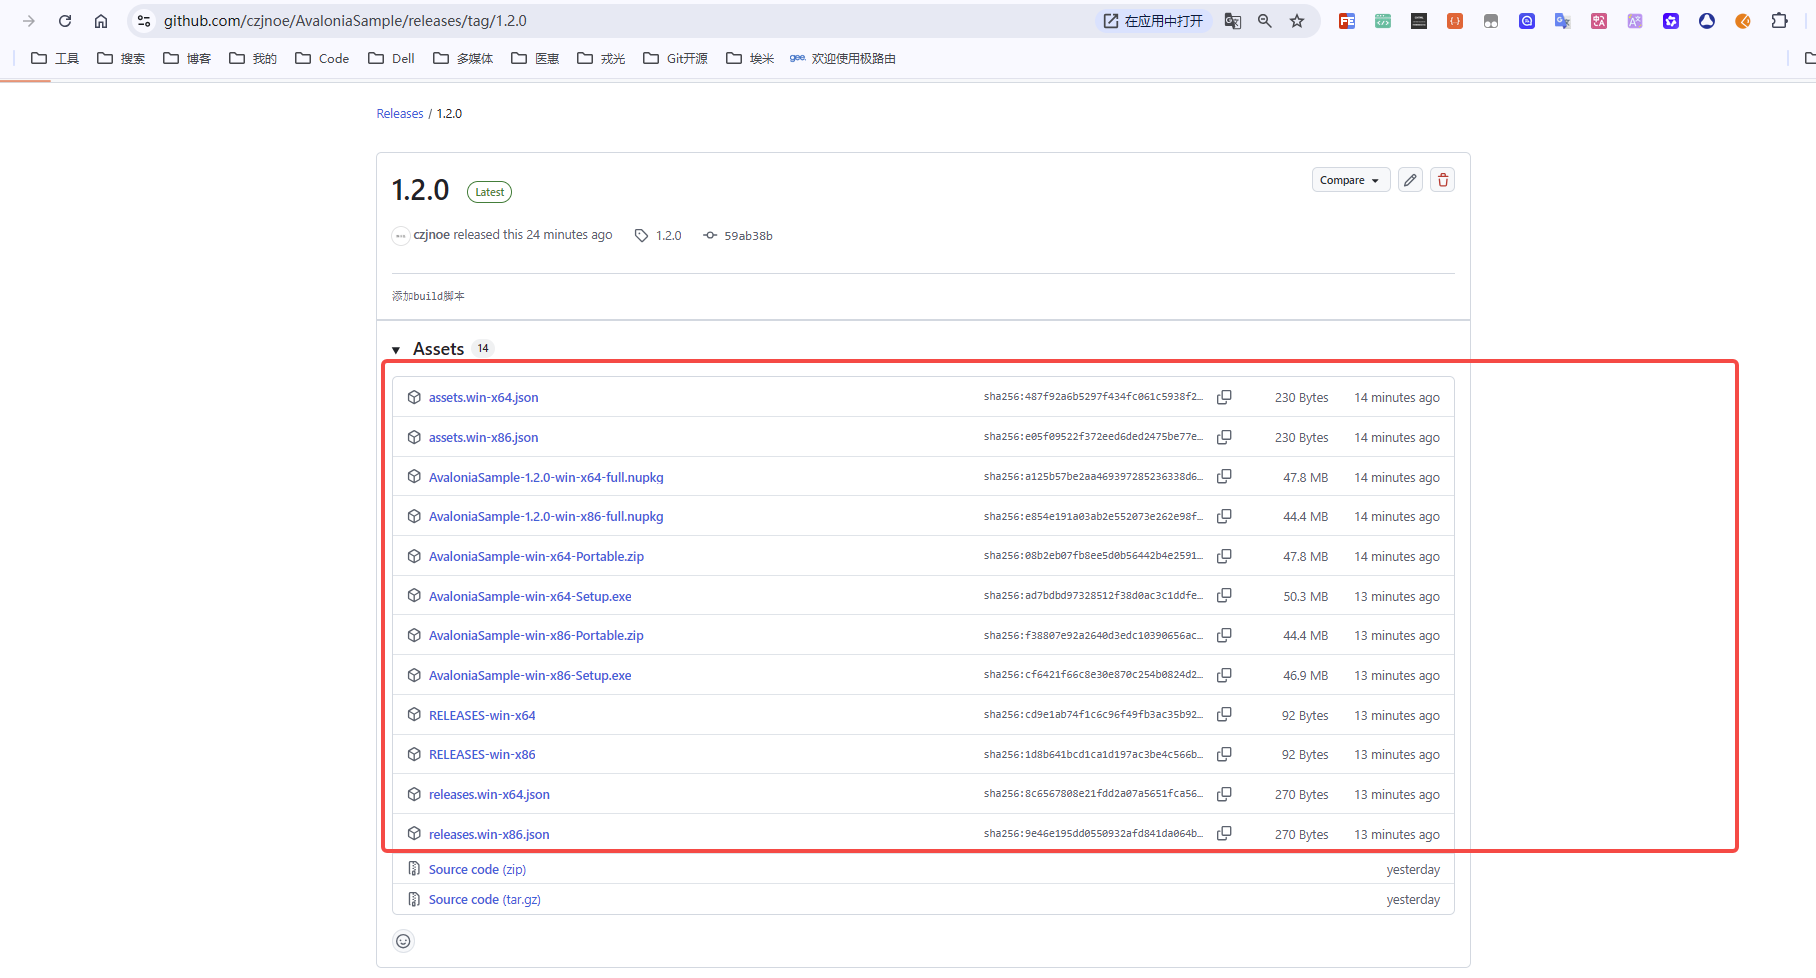Image resolution: width=1816 pixels, height=978 pixels.
Task: Download the RELEASES-win-x86 file
Action: click(x=482, y=755)
